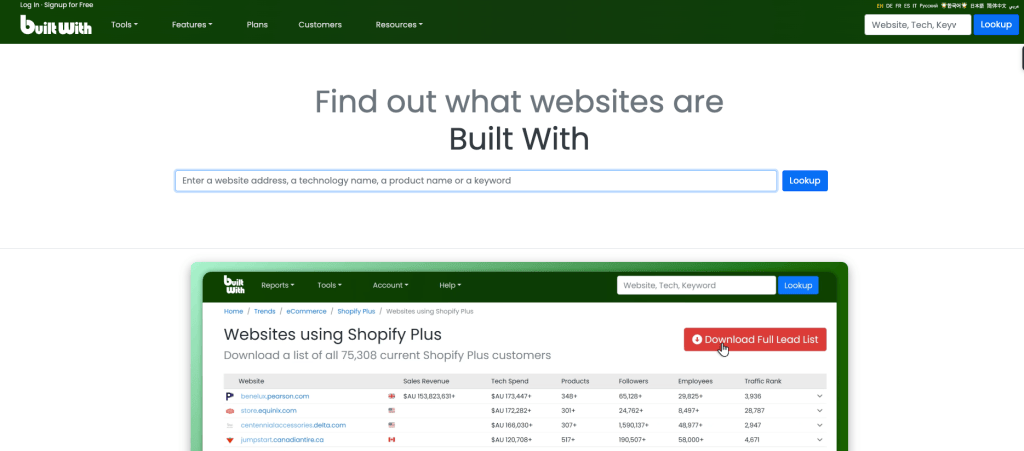1024x451 pixels.
Task: Focus the header Website, Tech, Keyword field
Action: [918, 25]
